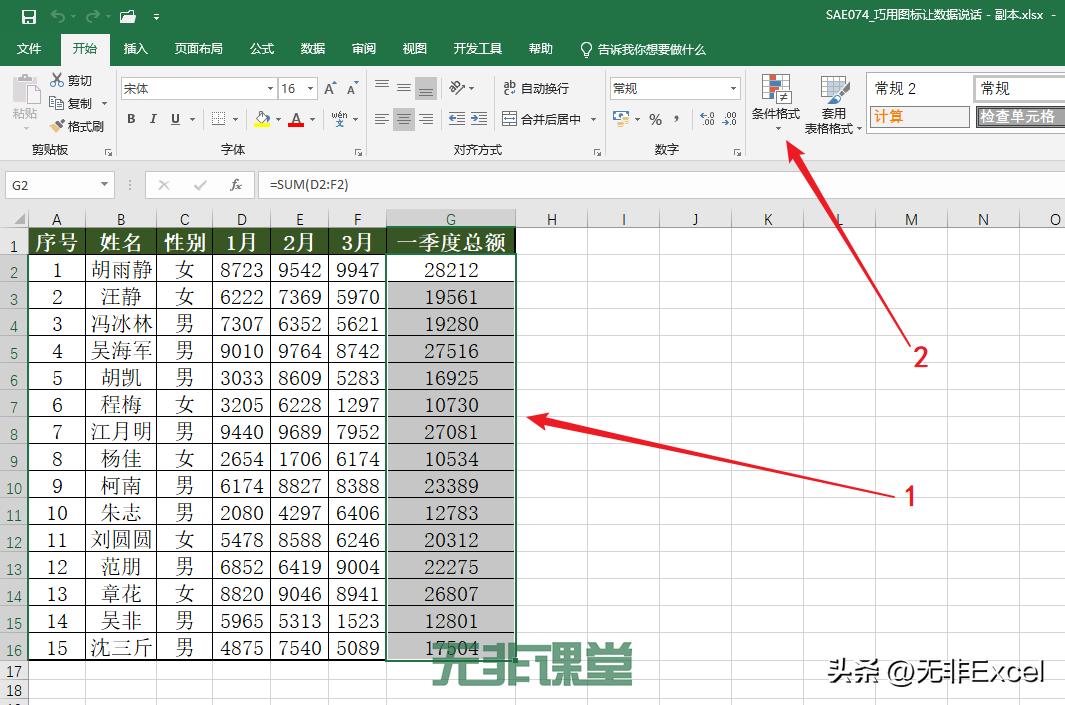1065x705 pixels.
Task: Click the Increase Indent icon
Action: [478, 119]
